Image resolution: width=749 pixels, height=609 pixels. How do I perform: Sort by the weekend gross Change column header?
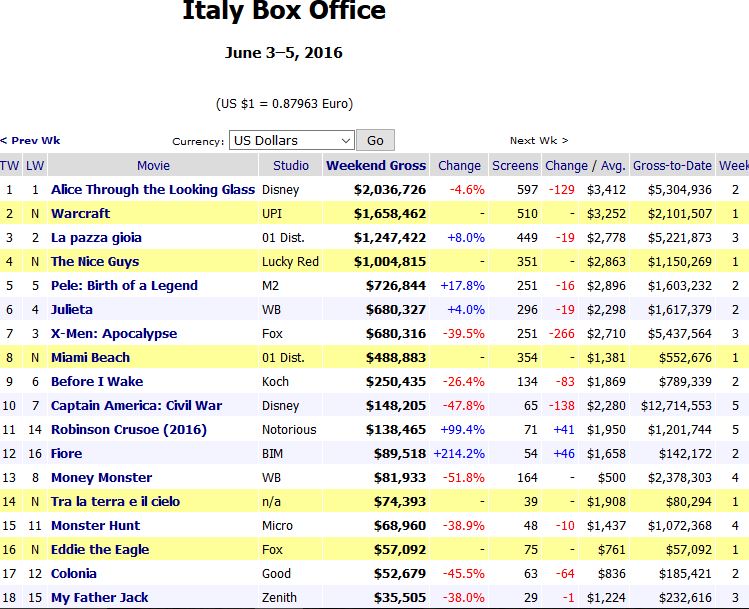[459, 166]
